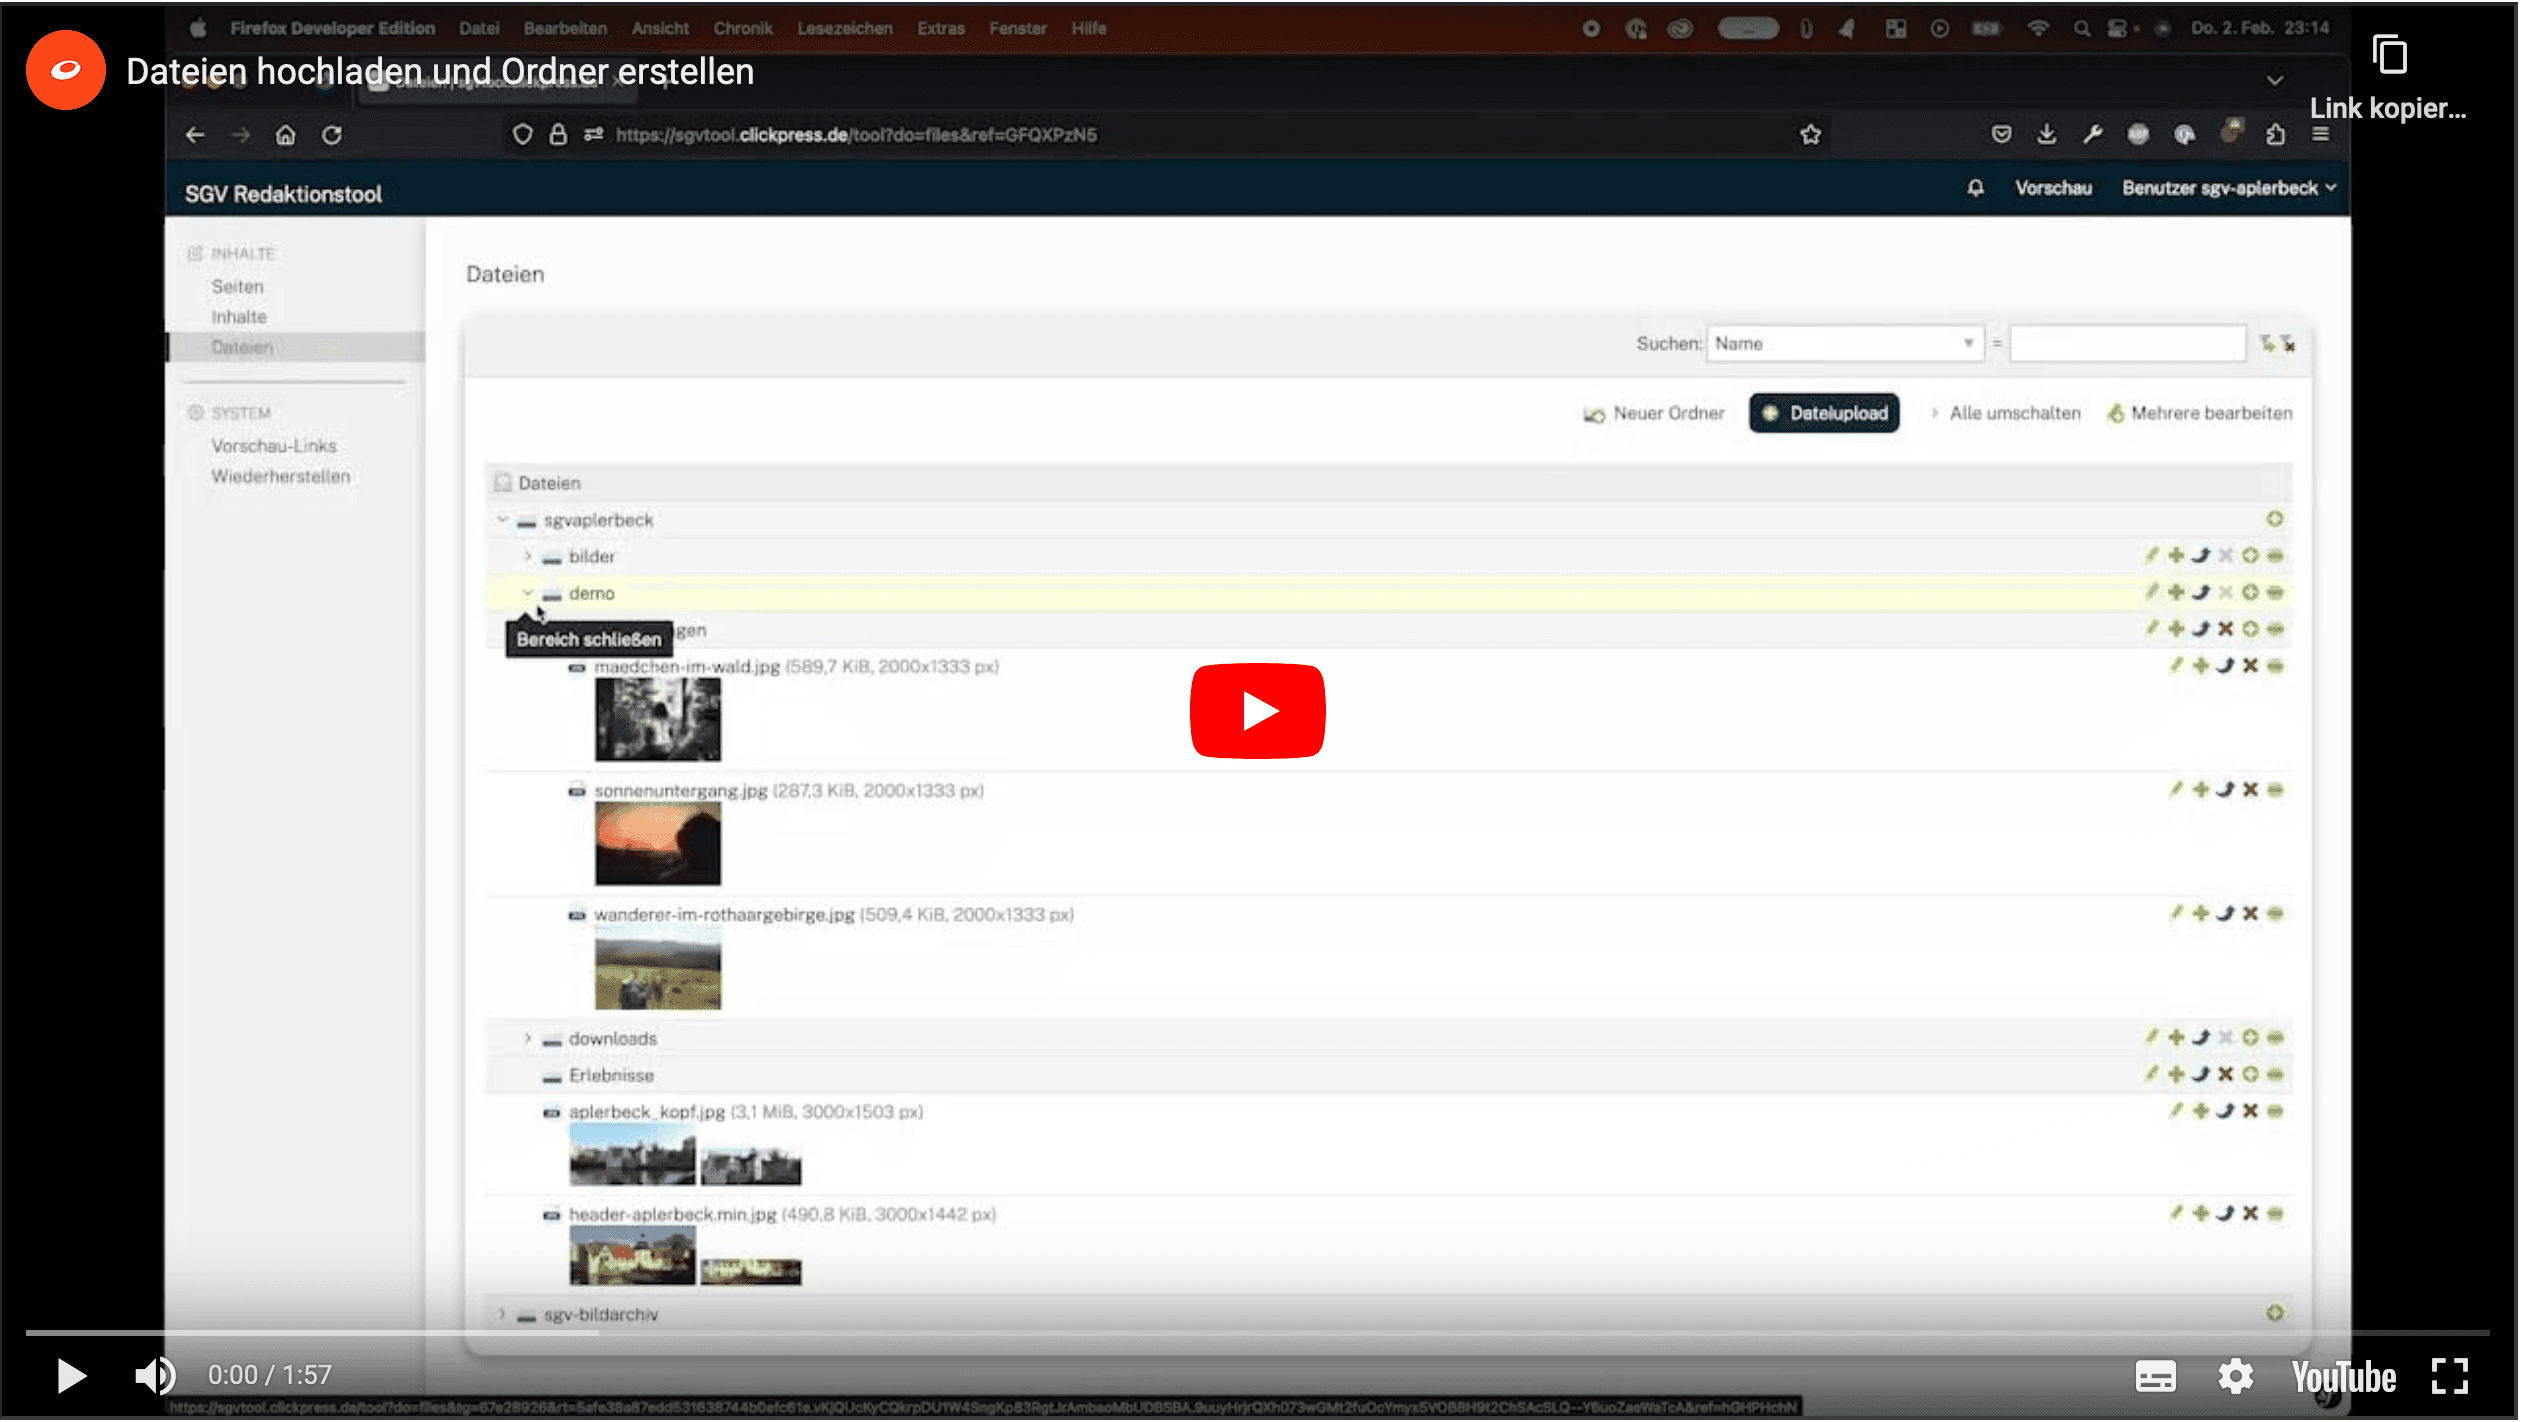This screenshot has height=1422, width=2524.
Task: Click the sonnenuntergang.jpg thumbnail image
Action: (x=657, y=844)
